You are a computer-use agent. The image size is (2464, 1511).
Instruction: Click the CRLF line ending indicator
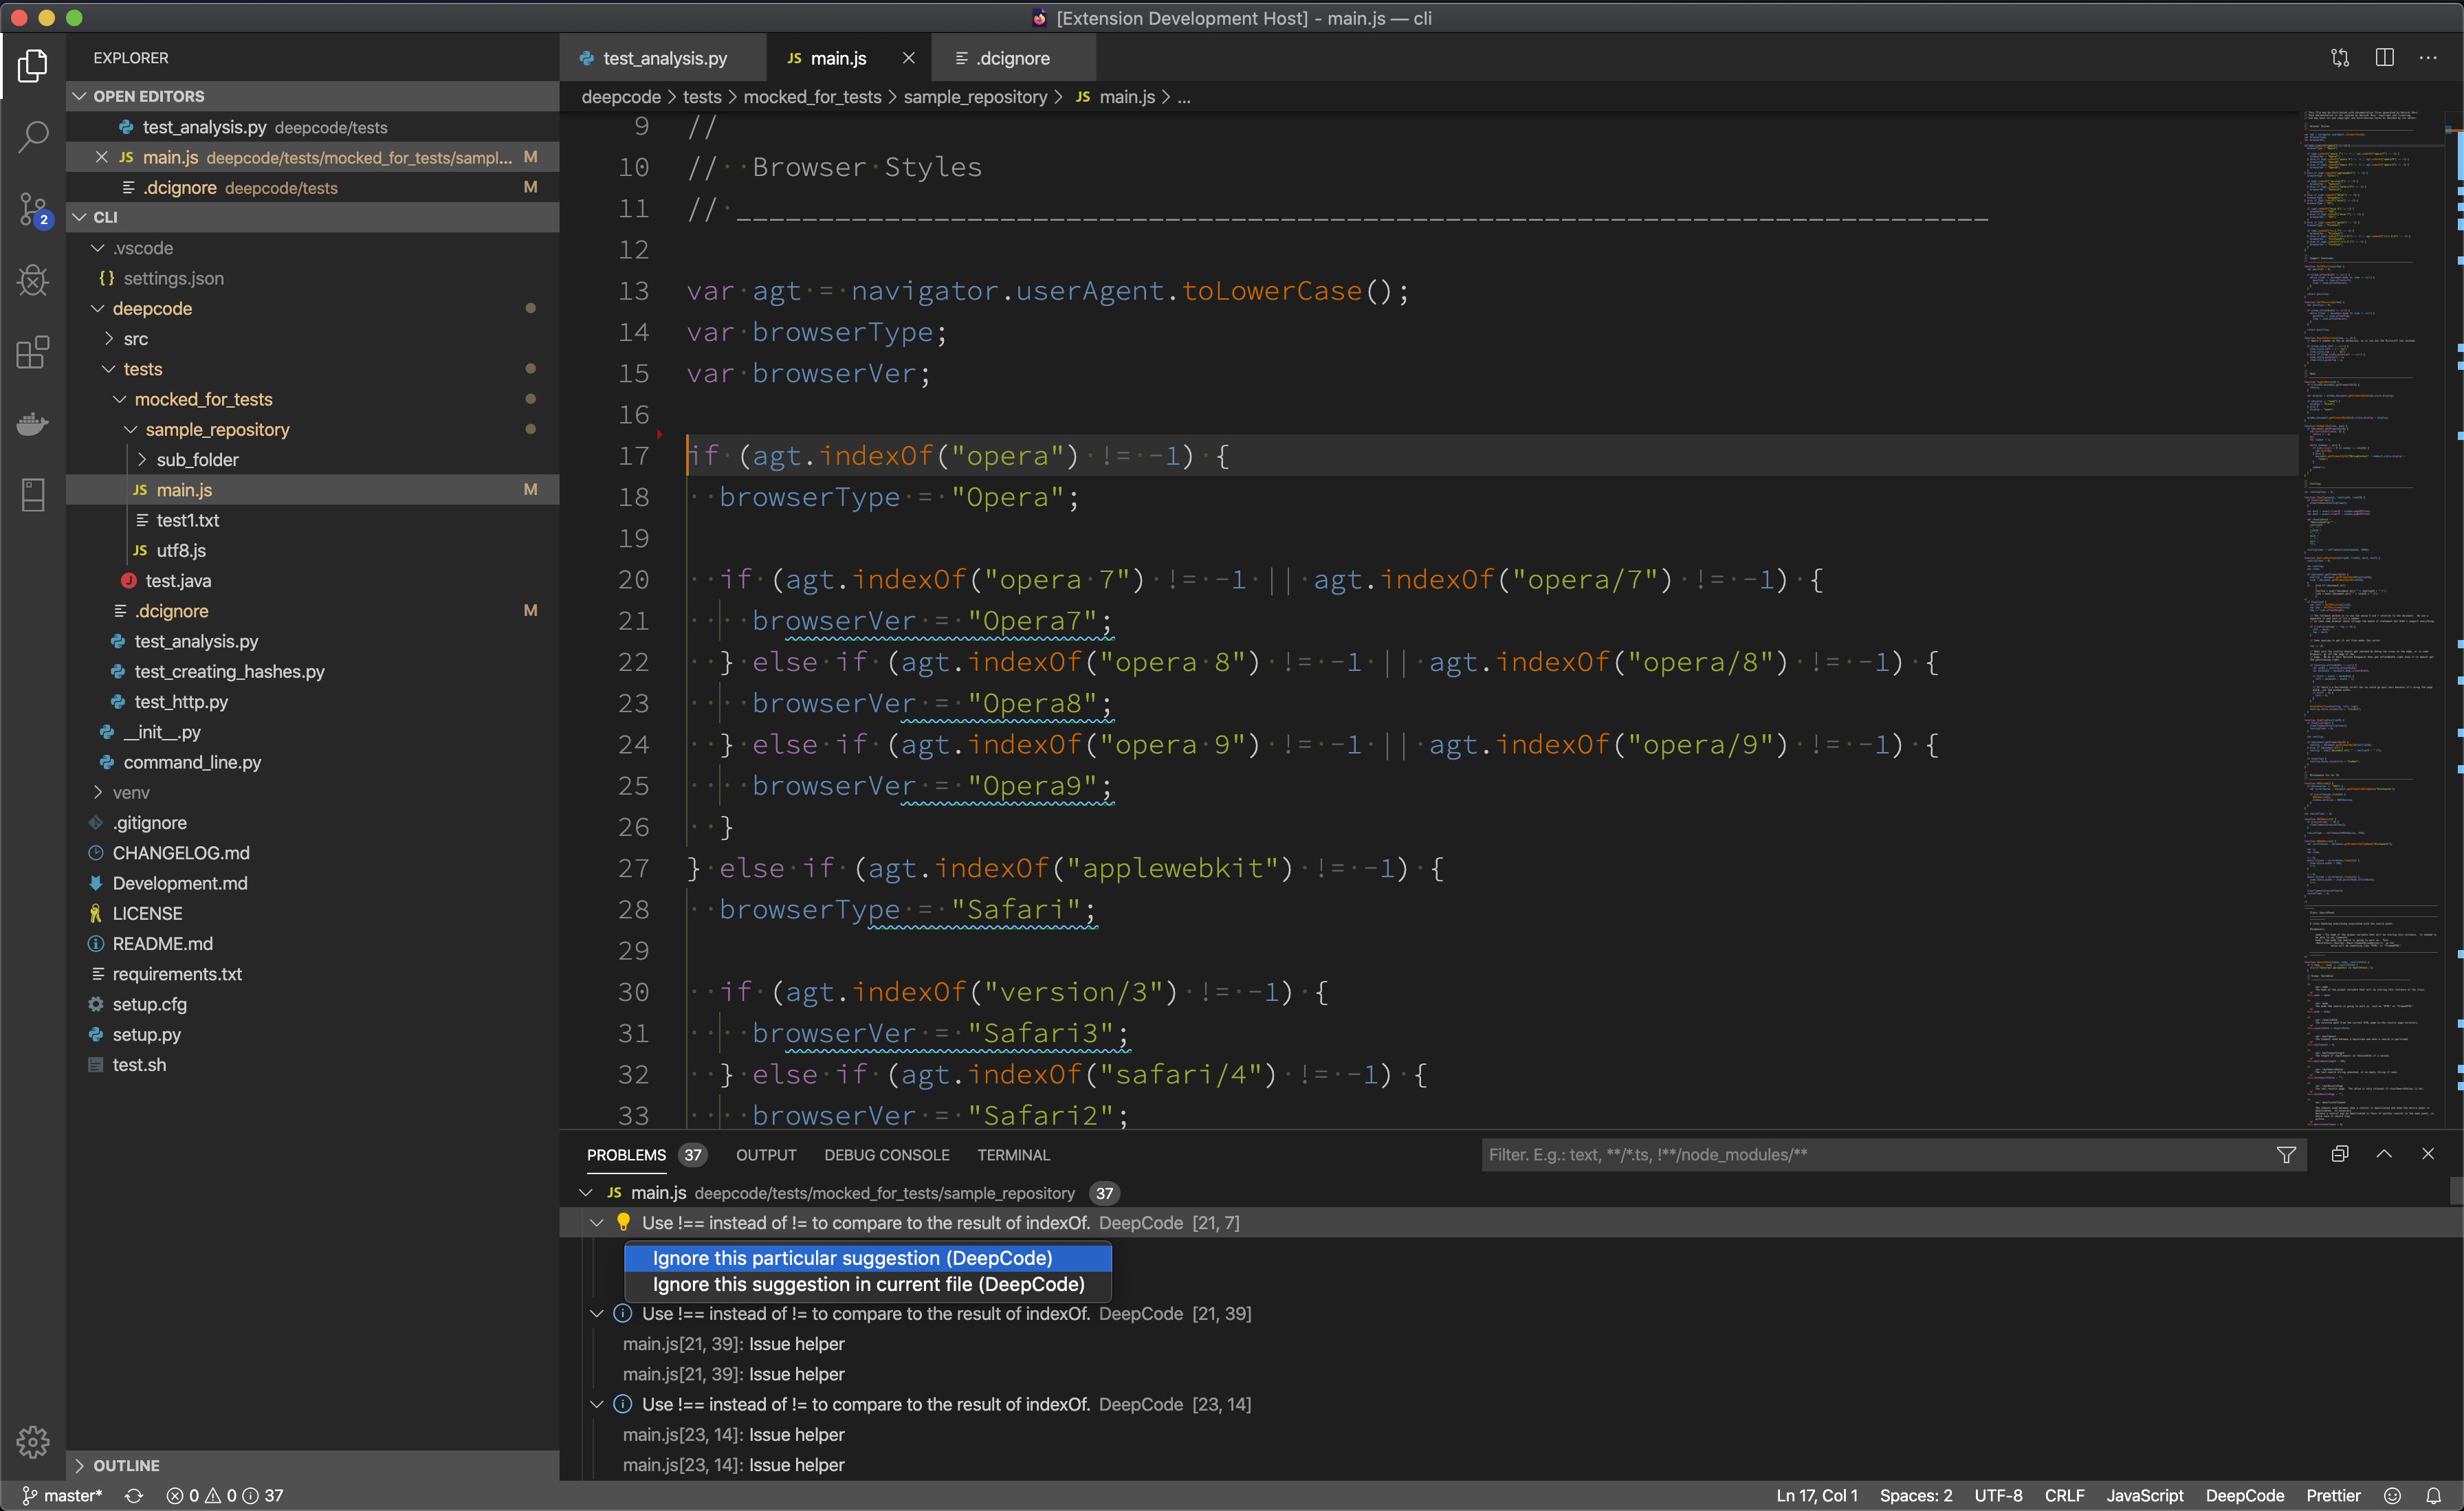[2064, 1495]
